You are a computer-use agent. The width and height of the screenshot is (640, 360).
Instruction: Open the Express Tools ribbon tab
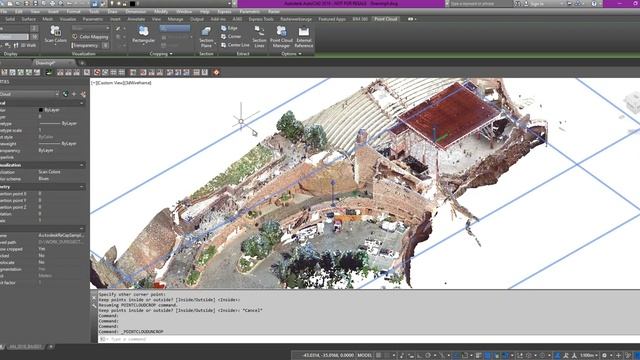[261, 19]
